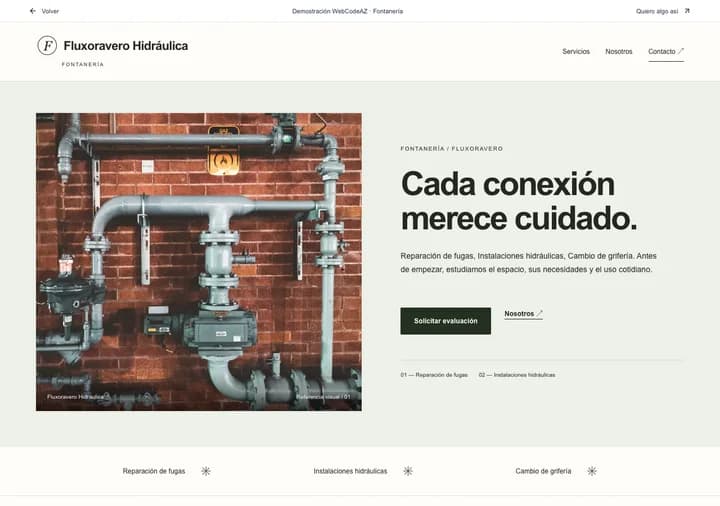The width and height of the screenshot is (720, 506).
Task: Click the circular F logo icon
Action: pyautogui.click(x=47, y=45)
